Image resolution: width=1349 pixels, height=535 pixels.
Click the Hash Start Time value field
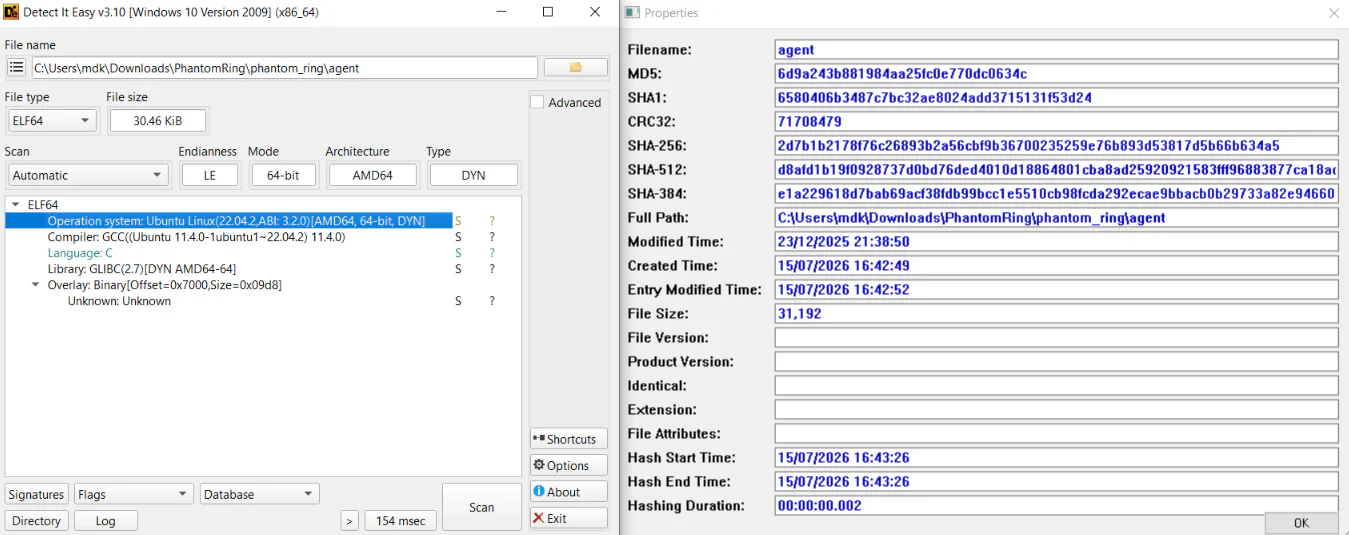click(1056, 458)
